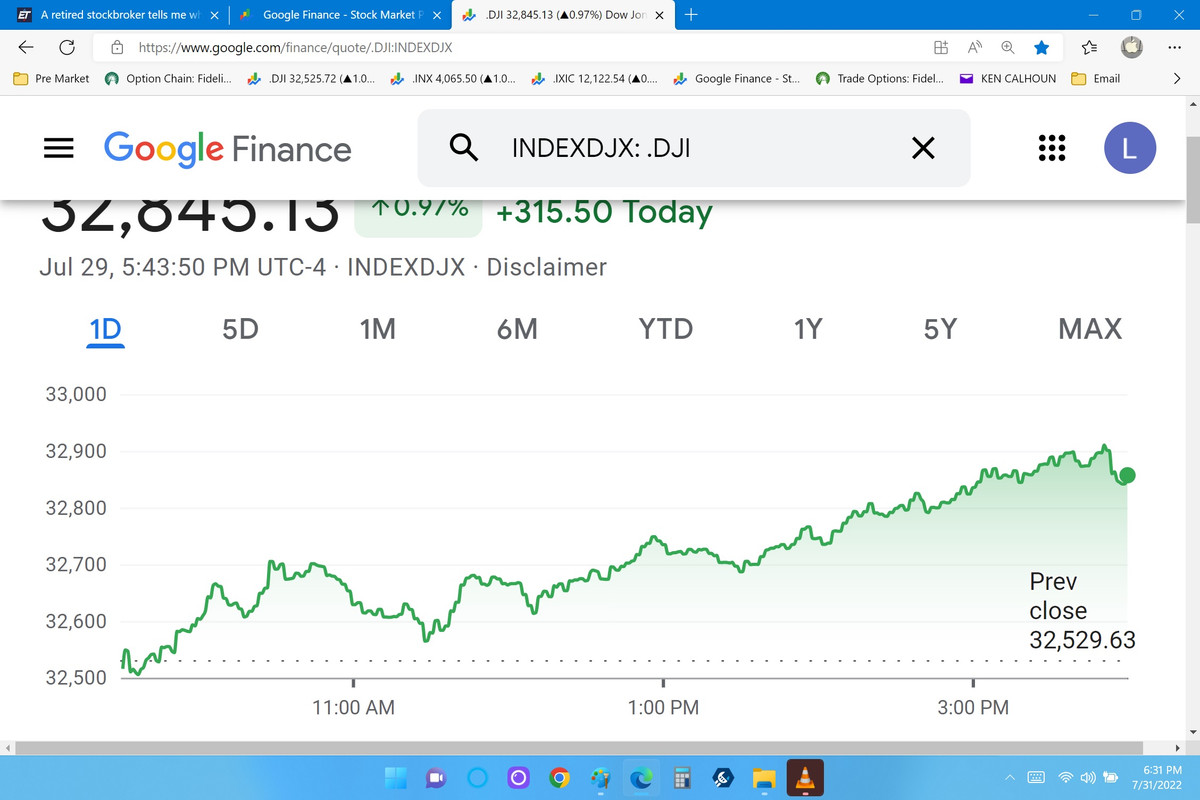Click the green end-of-line chart marker
The width and height of the screenshot is (1200, 800).
click(x=1127, y=475)
